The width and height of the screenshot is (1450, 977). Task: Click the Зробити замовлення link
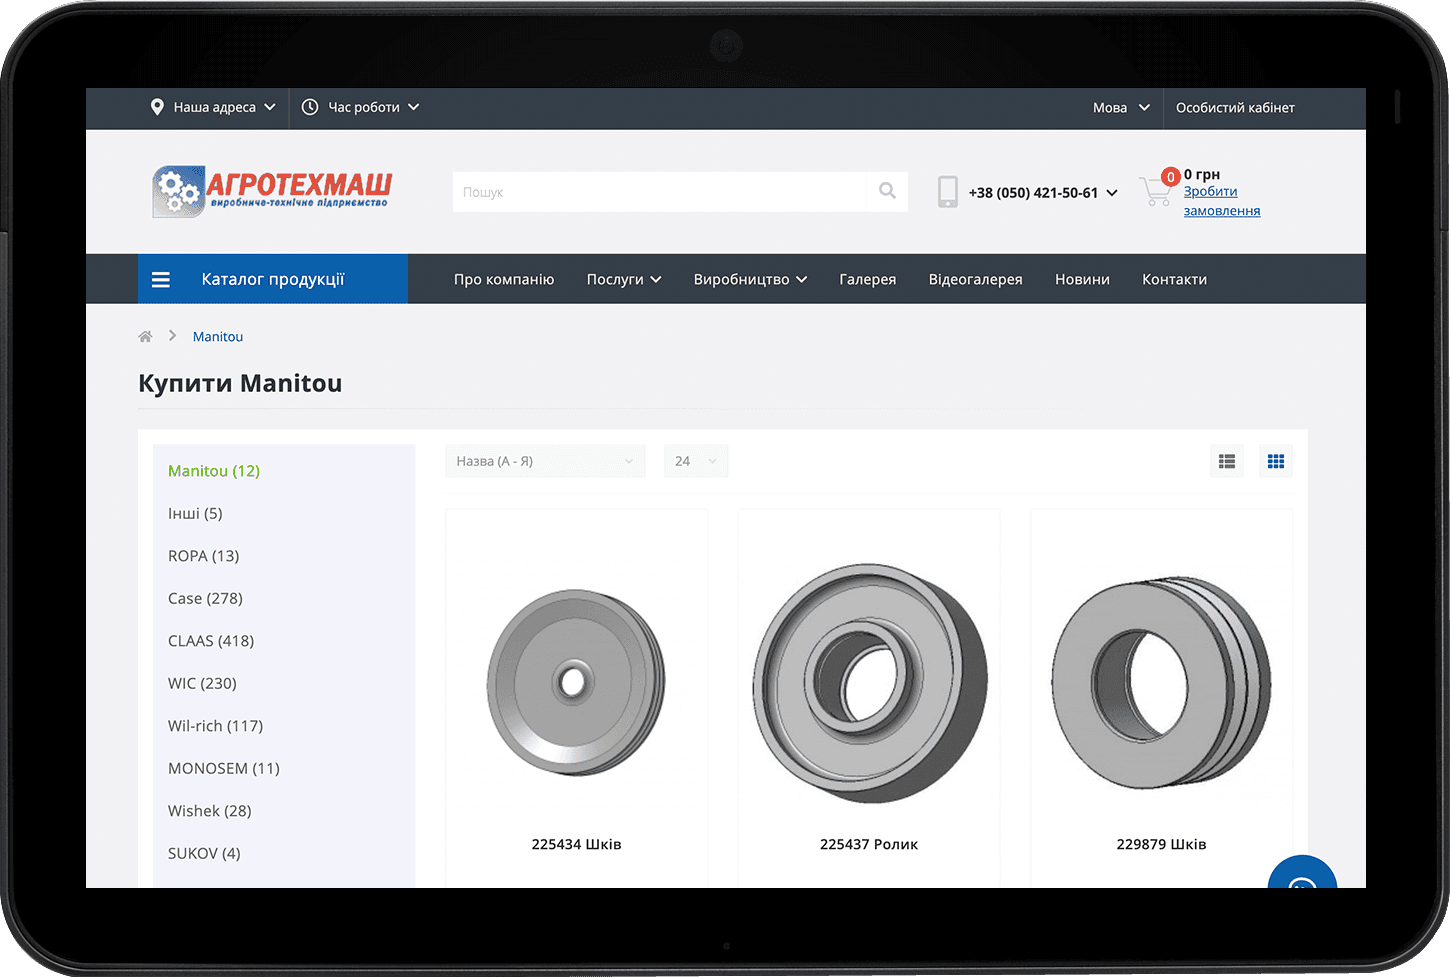(1221, 201)
